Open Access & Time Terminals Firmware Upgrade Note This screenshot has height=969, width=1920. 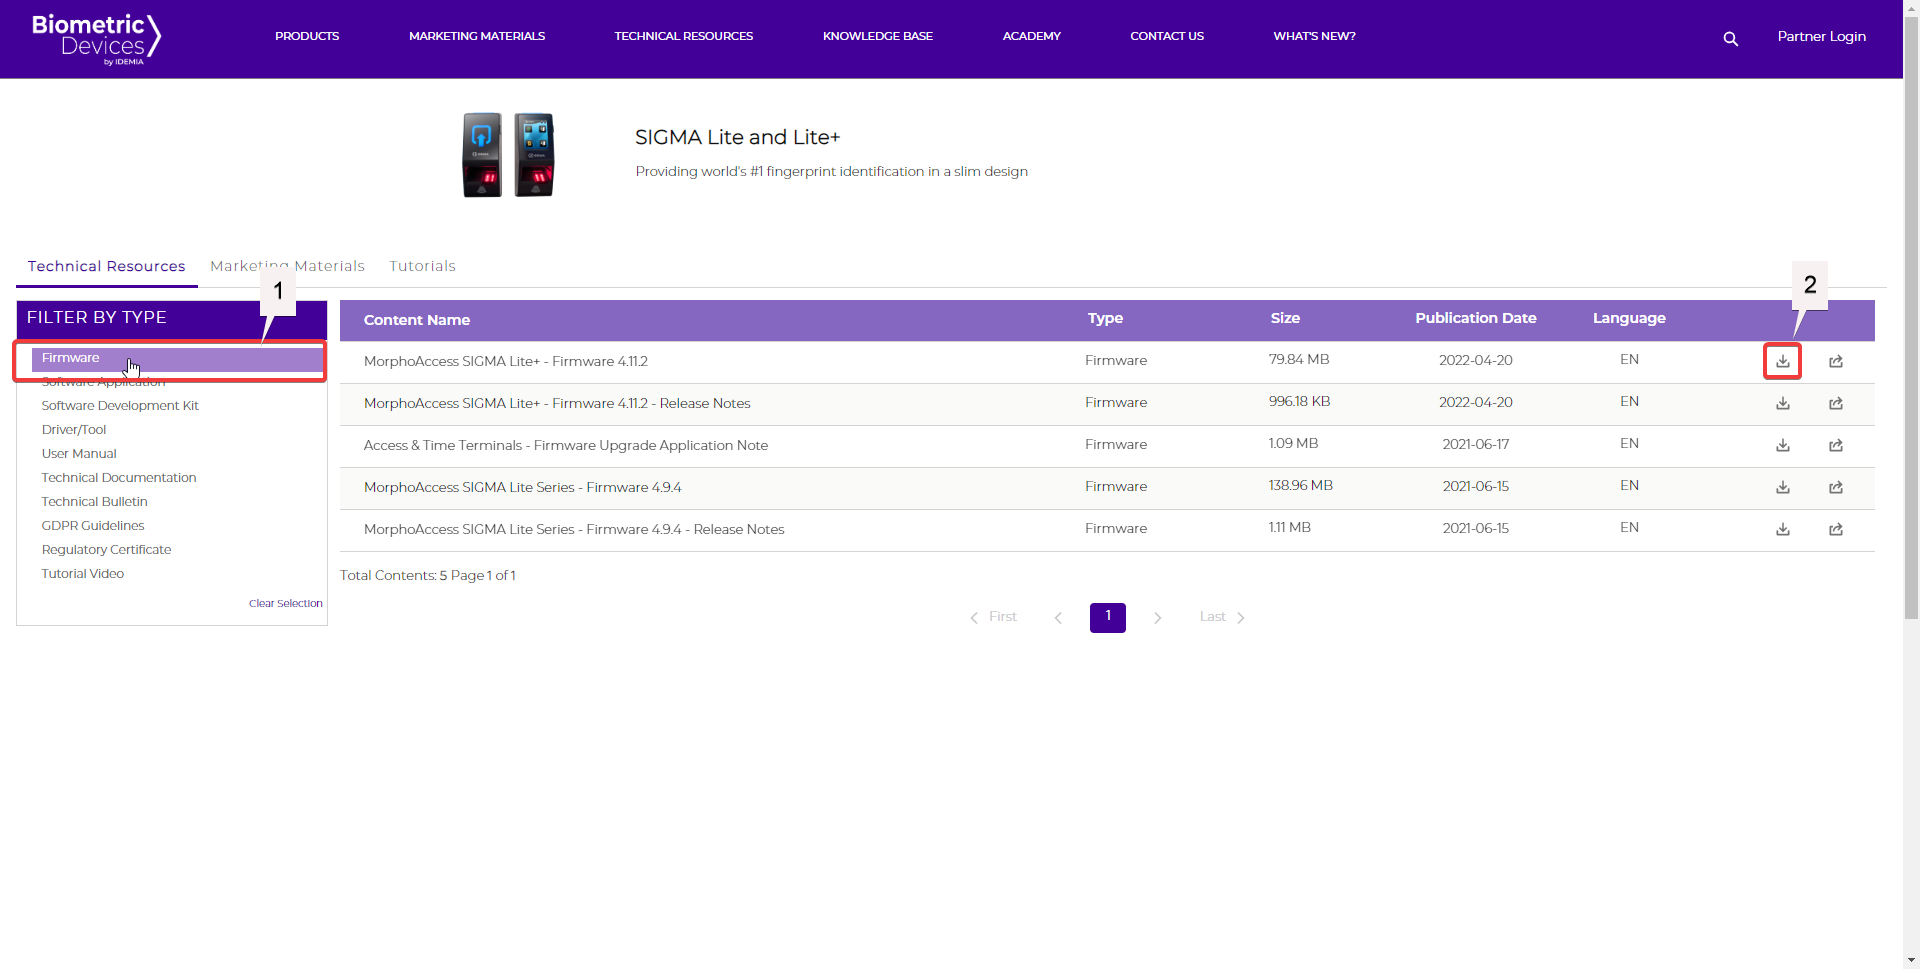[x=566, y=445]
